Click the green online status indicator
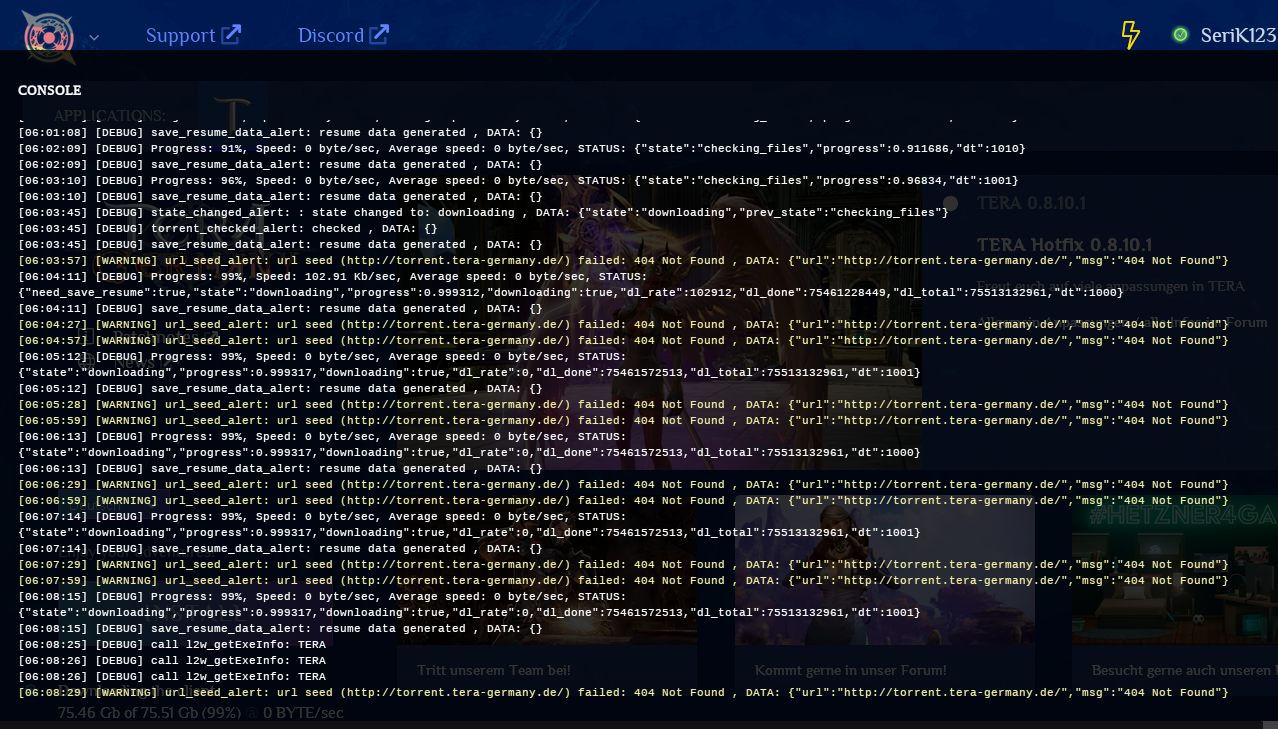The width and height of the screenshot is (1278, 729). (1180, 35)
